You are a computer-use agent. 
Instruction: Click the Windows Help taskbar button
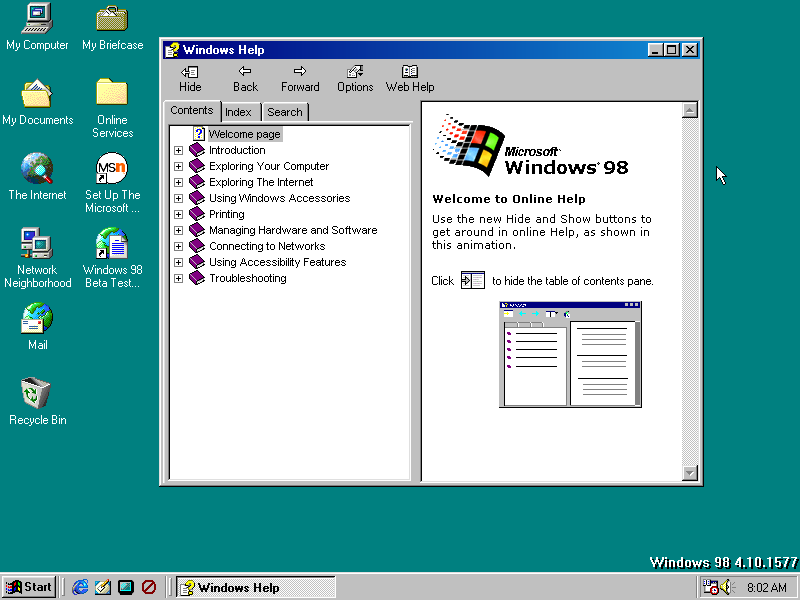[256, 587]
